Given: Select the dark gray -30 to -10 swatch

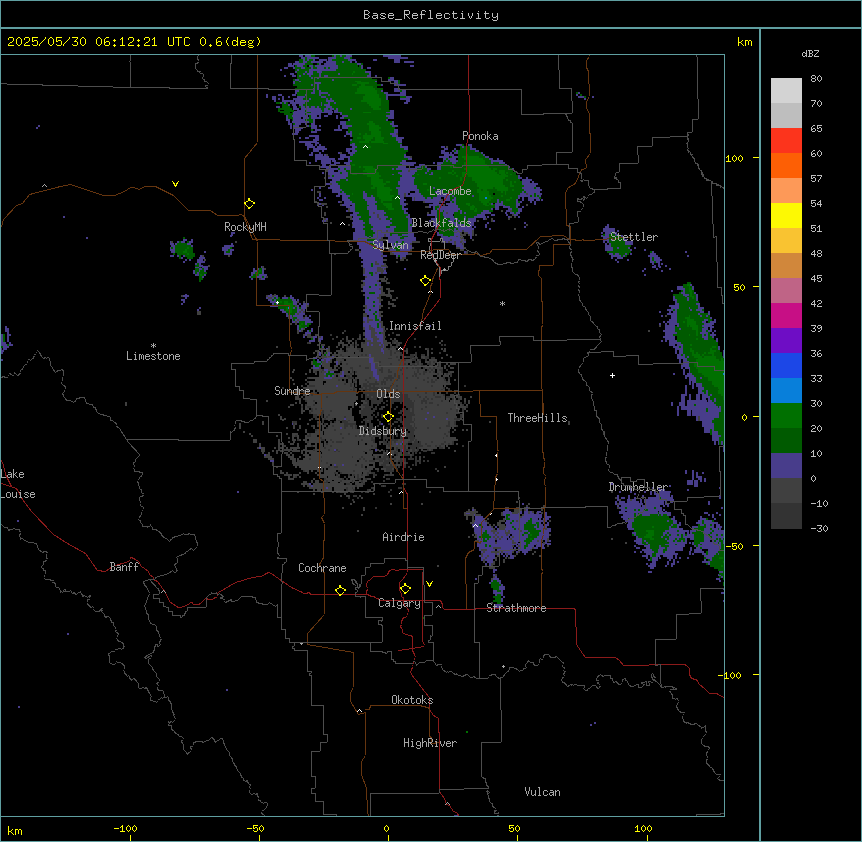Looking at the screenshot, I should (786, 516).
